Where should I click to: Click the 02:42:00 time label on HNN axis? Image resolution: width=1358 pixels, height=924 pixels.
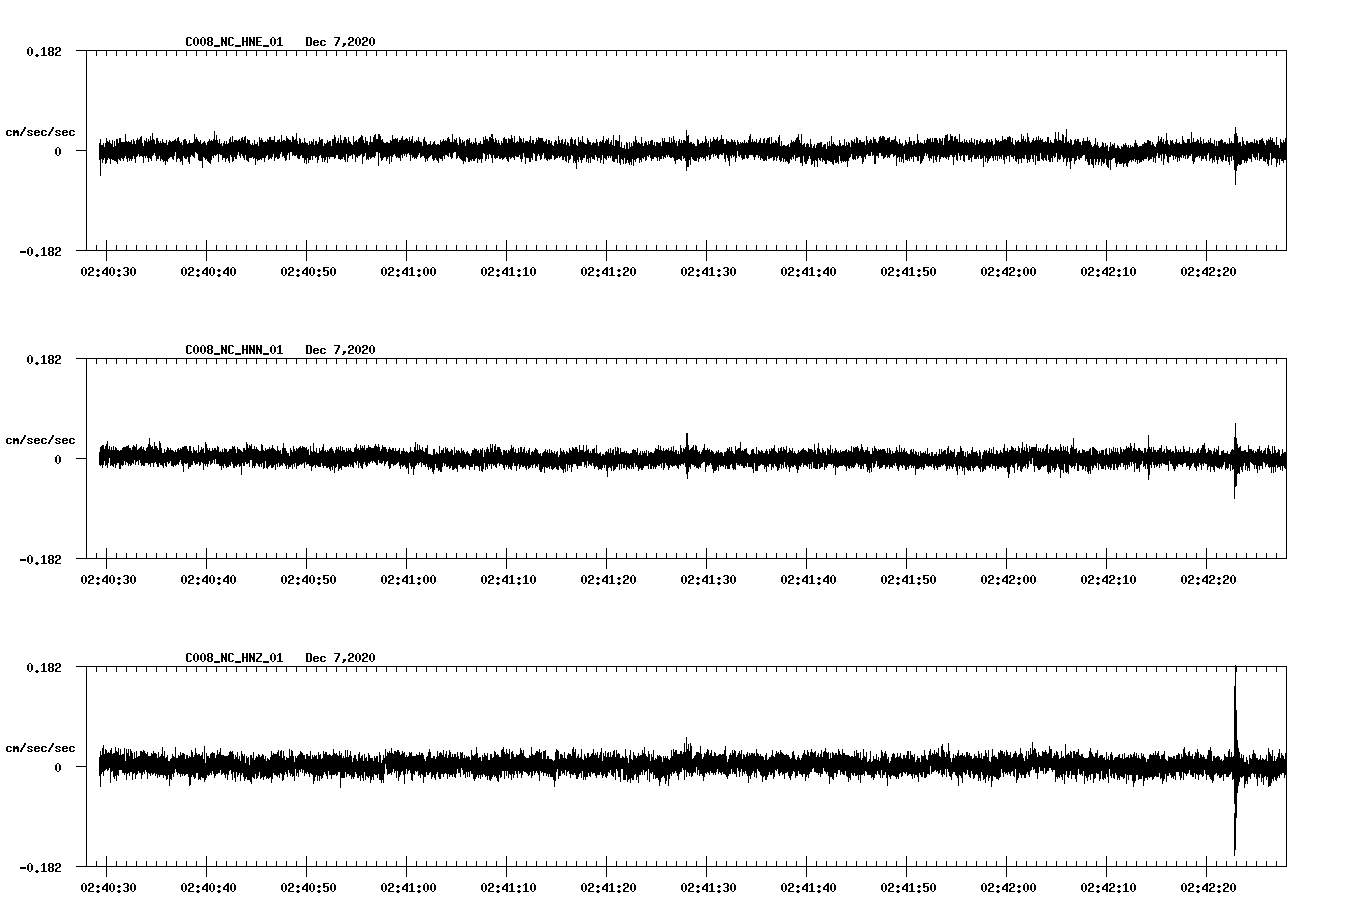pyautogui.click(x=1008, y=577)
